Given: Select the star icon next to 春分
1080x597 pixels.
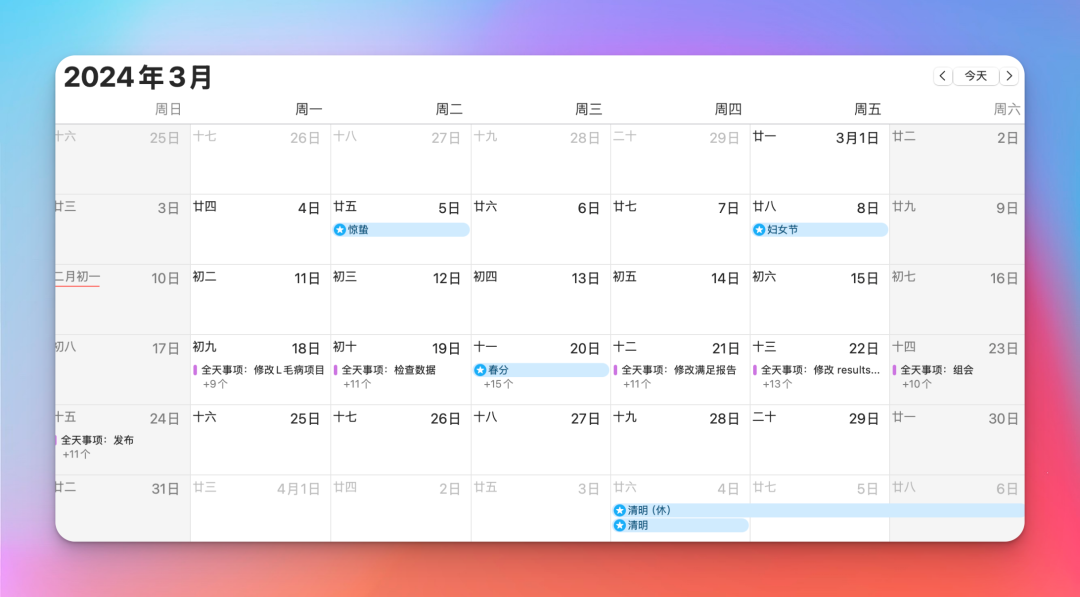Looking at the screenshot, I should click(x=479, y=370).
